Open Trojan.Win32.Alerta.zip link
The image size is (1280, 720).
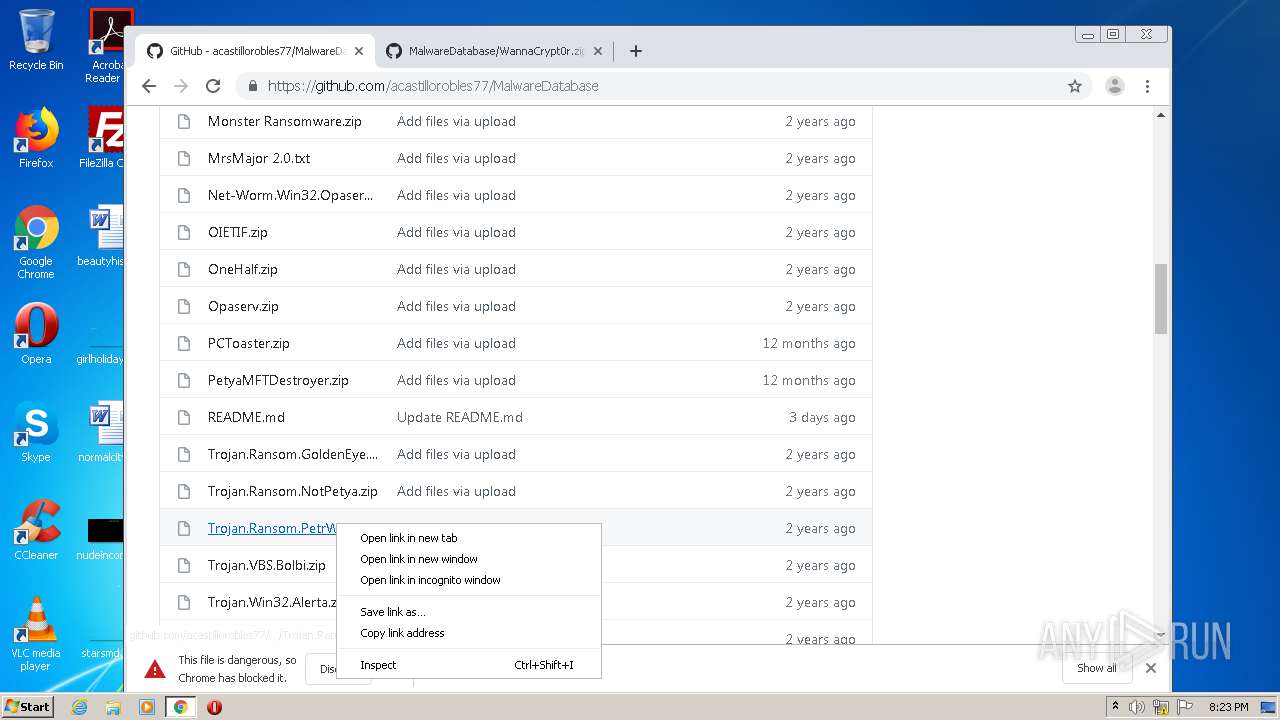272,602
